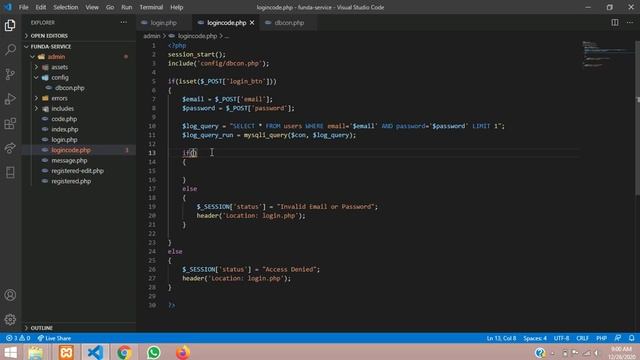Image resolution: width=640 pixels, height=360 pixels.
Task: Open the Run and Debug view icon
Action: coord(10,99)
